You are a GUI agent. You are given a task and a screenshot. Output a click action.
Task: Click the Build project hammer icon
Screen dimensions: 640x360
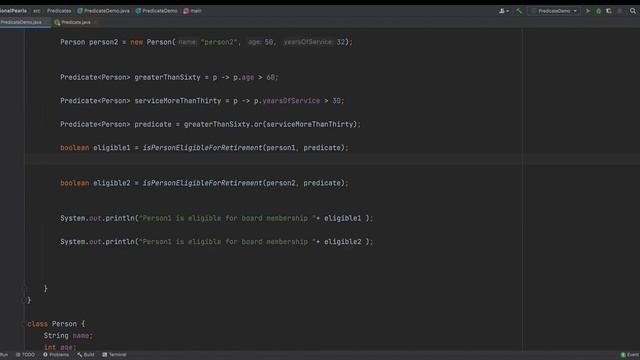pyautogui.click(x=519, y=11)
